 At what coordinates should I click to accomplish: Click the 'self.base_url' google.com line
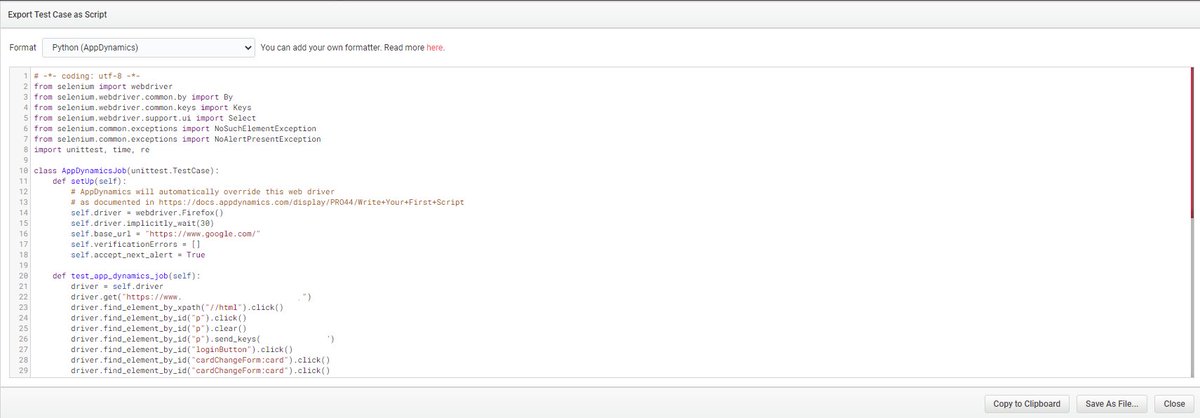point(166,232)
